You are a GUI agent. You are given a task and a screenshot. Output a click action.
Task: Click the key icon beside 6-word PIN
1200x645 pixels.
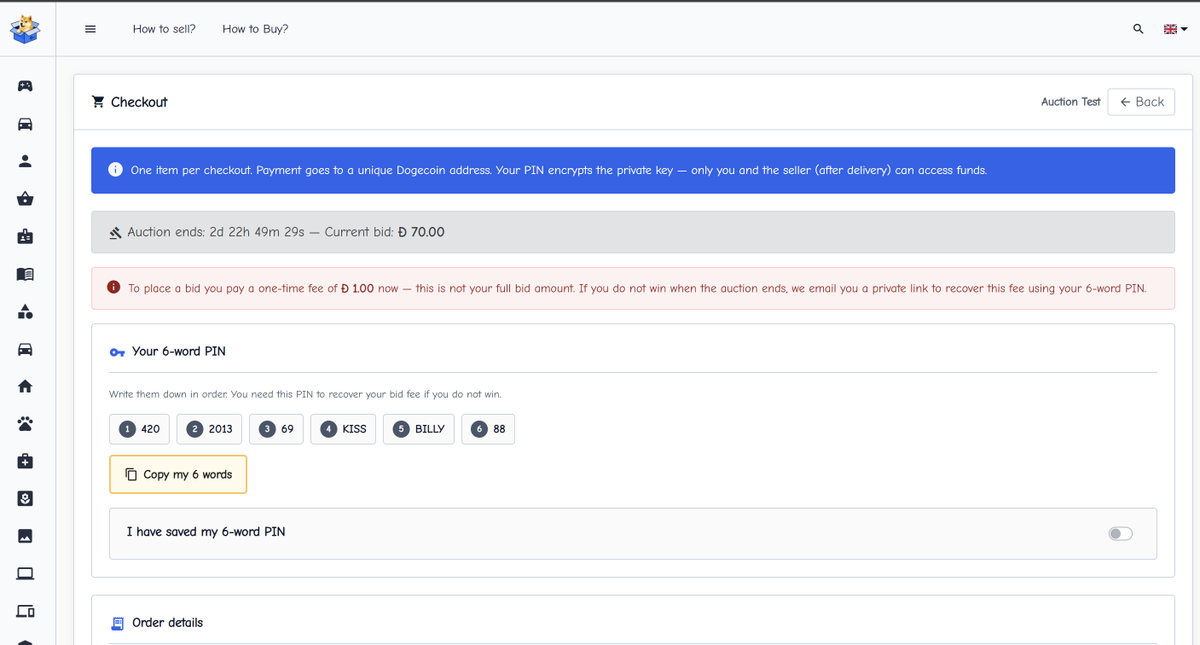117,352
